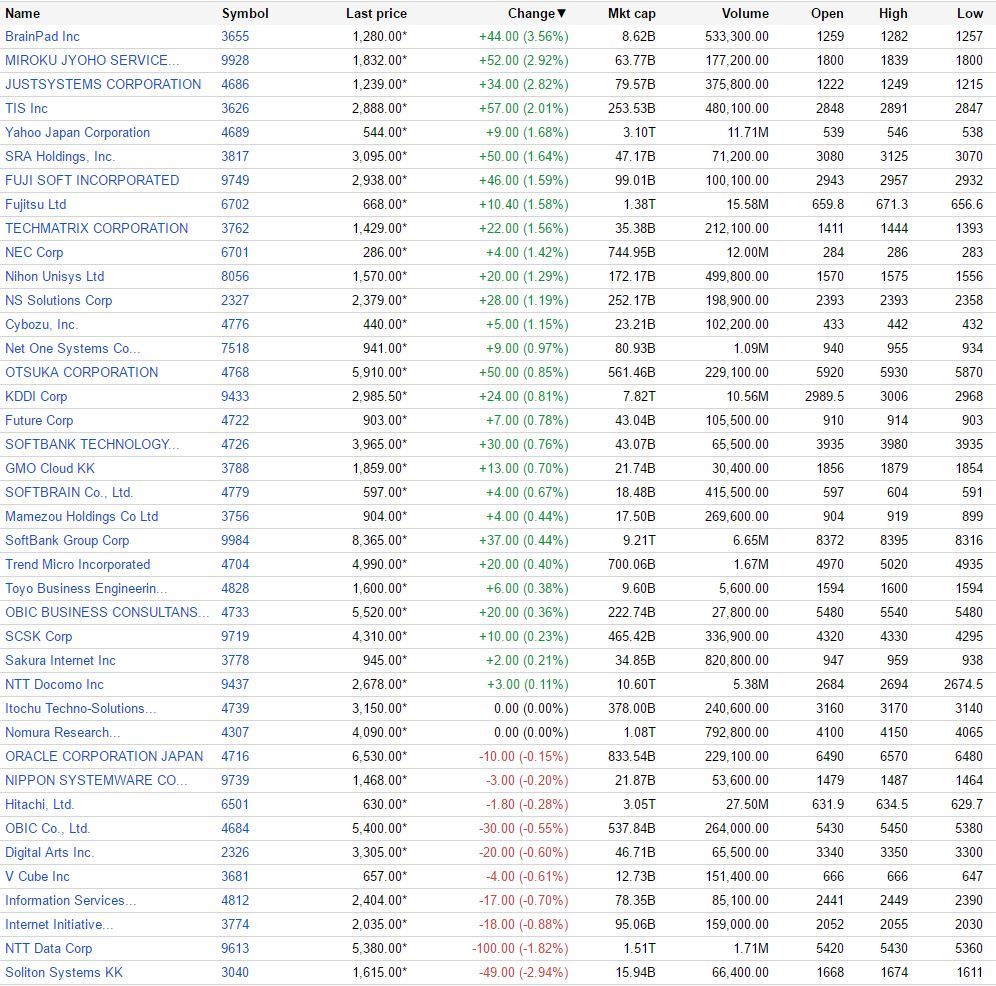Image resolution: width=996 pixels, height=986 pixels.
Task: Open SOFTBRAIN Co., Ltd. link
Action: point(69,493)
